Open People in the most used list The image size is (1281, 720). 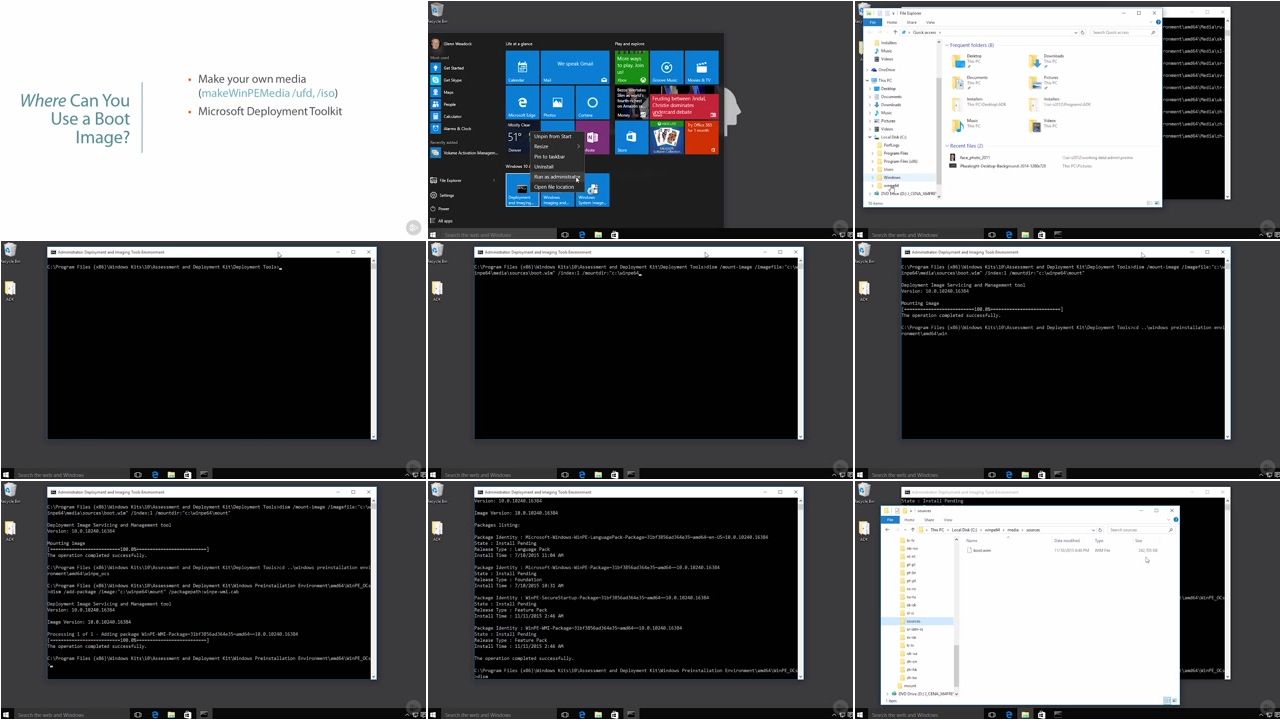[x=444, y=104]
